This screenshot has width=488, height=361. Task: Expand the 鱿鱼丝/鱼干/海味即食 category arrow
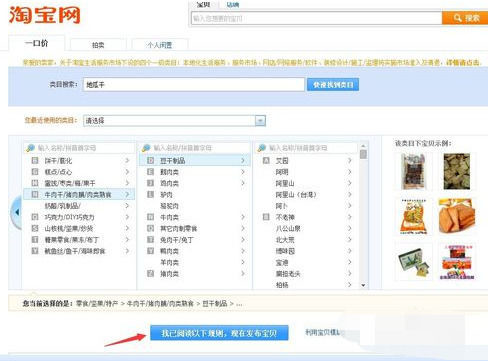(127, 251)
